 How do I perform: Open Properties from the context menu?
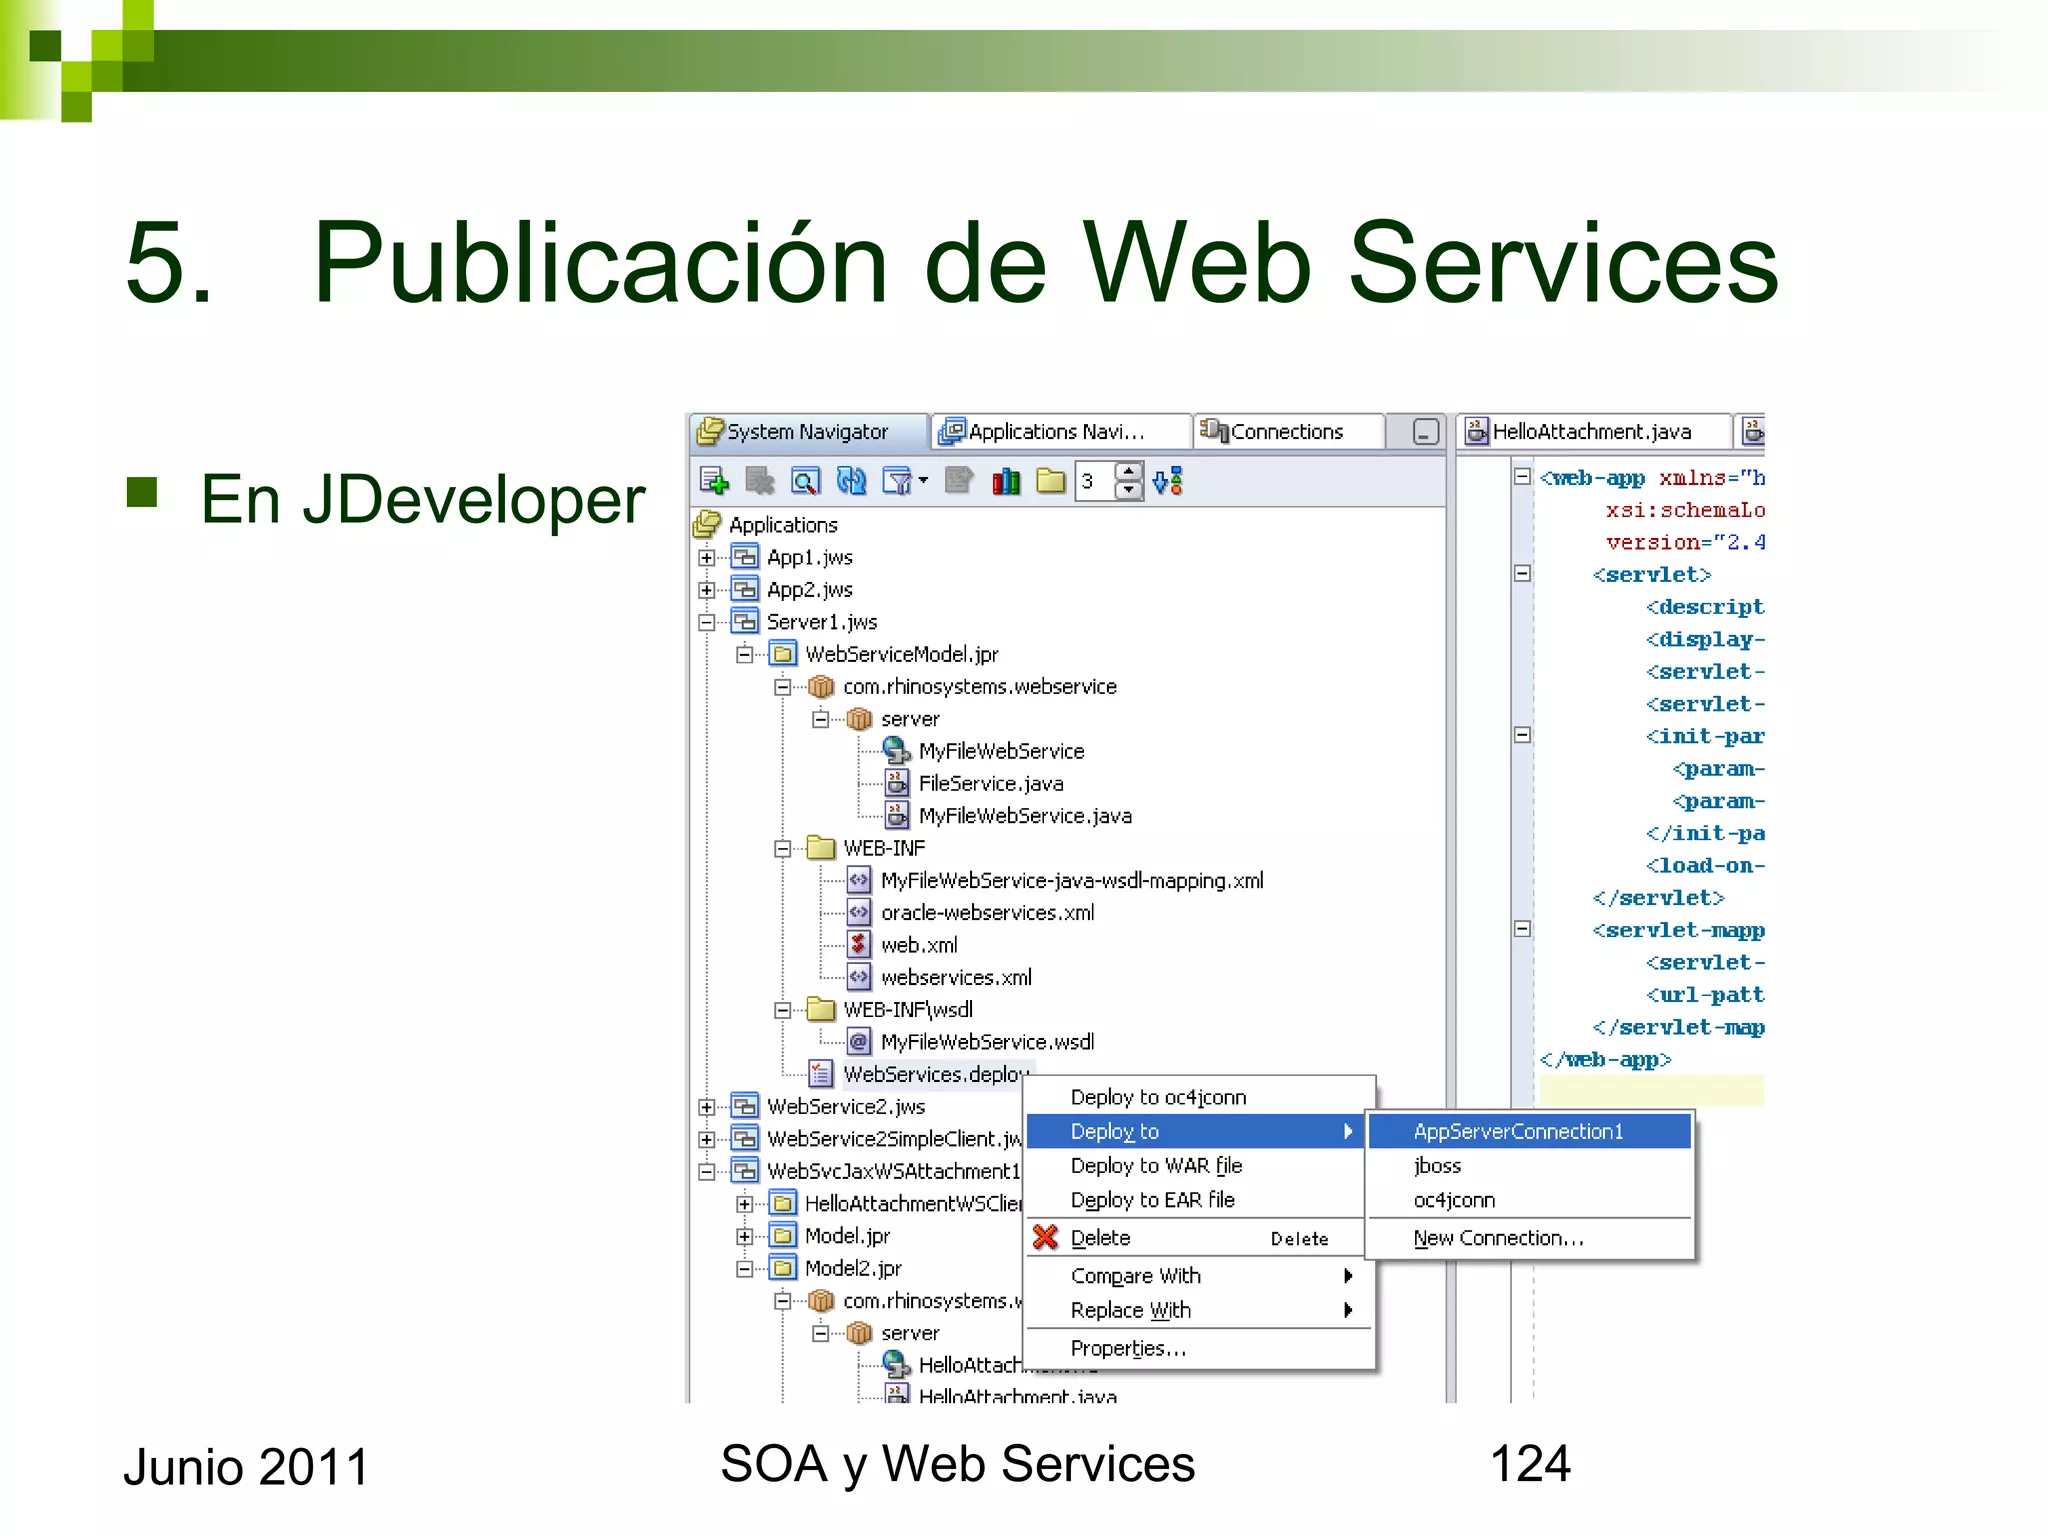tap(1200, 1348)
